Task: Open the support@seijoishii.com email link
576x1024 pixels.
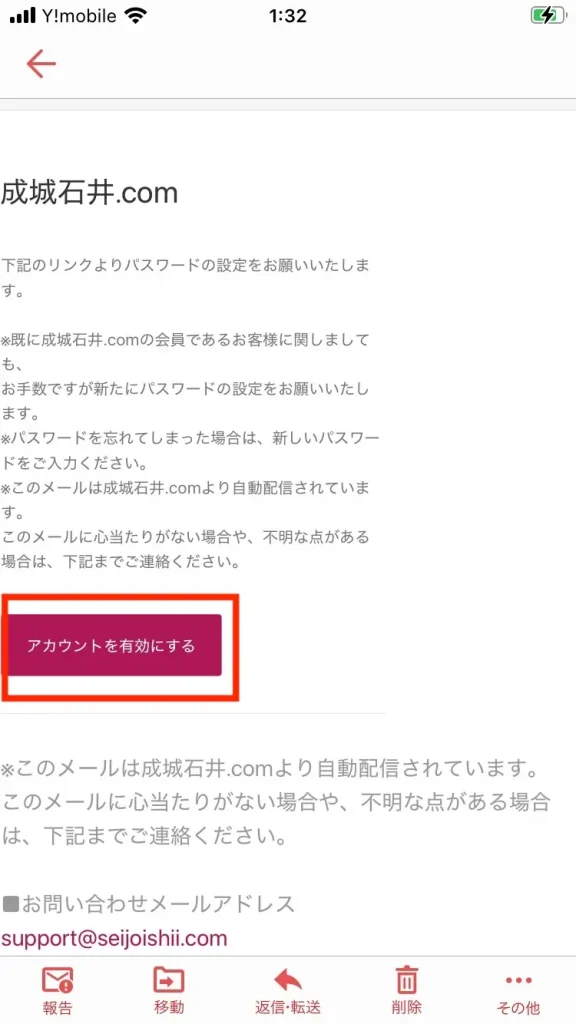Action: pyautogui.click(x=114, y=938)
